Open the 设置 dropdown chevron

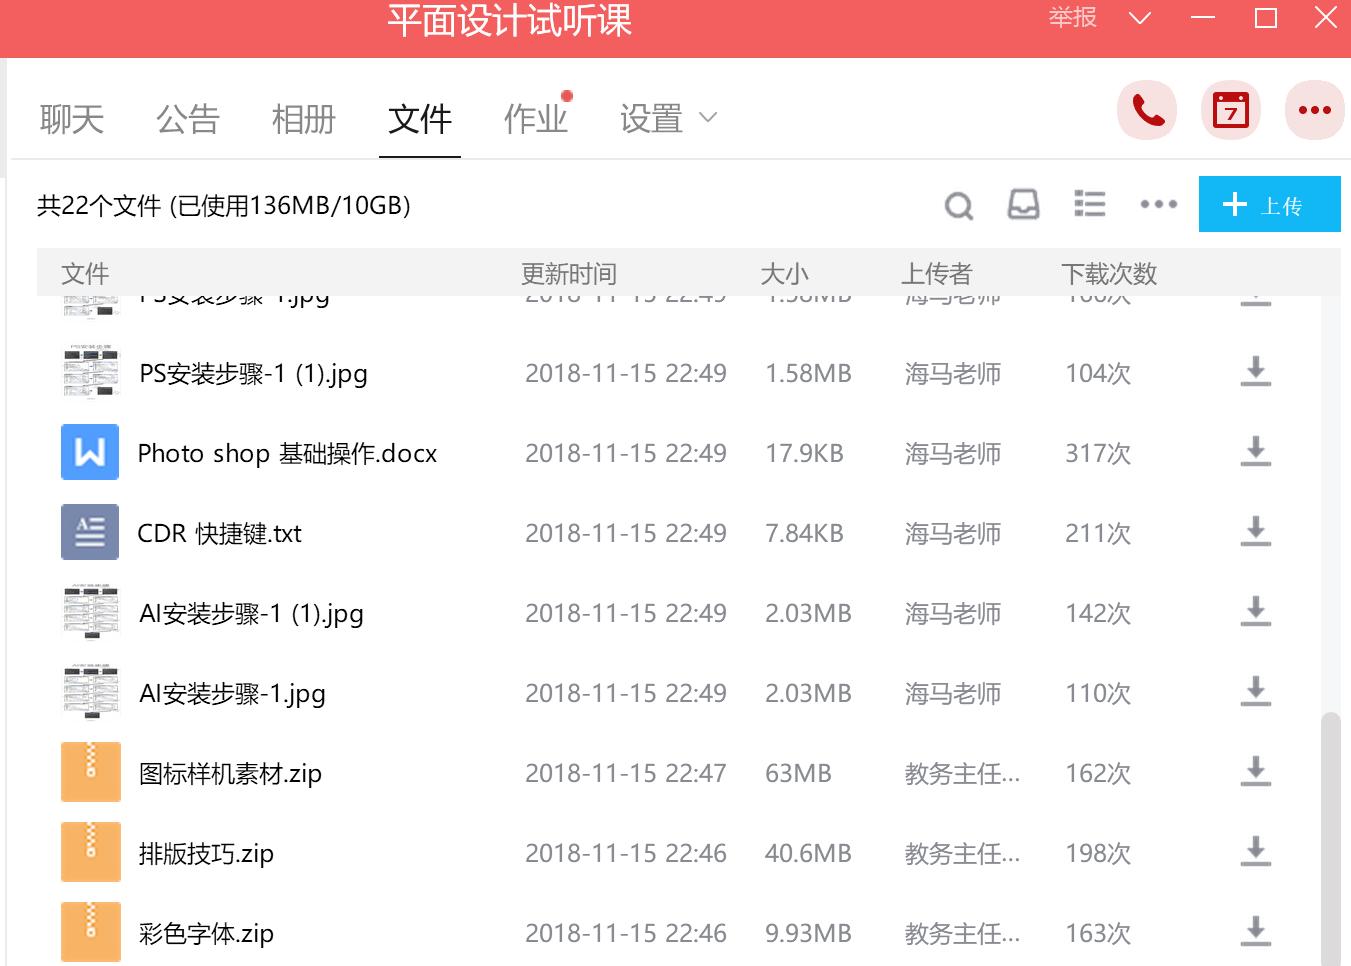tap(709, 118)
